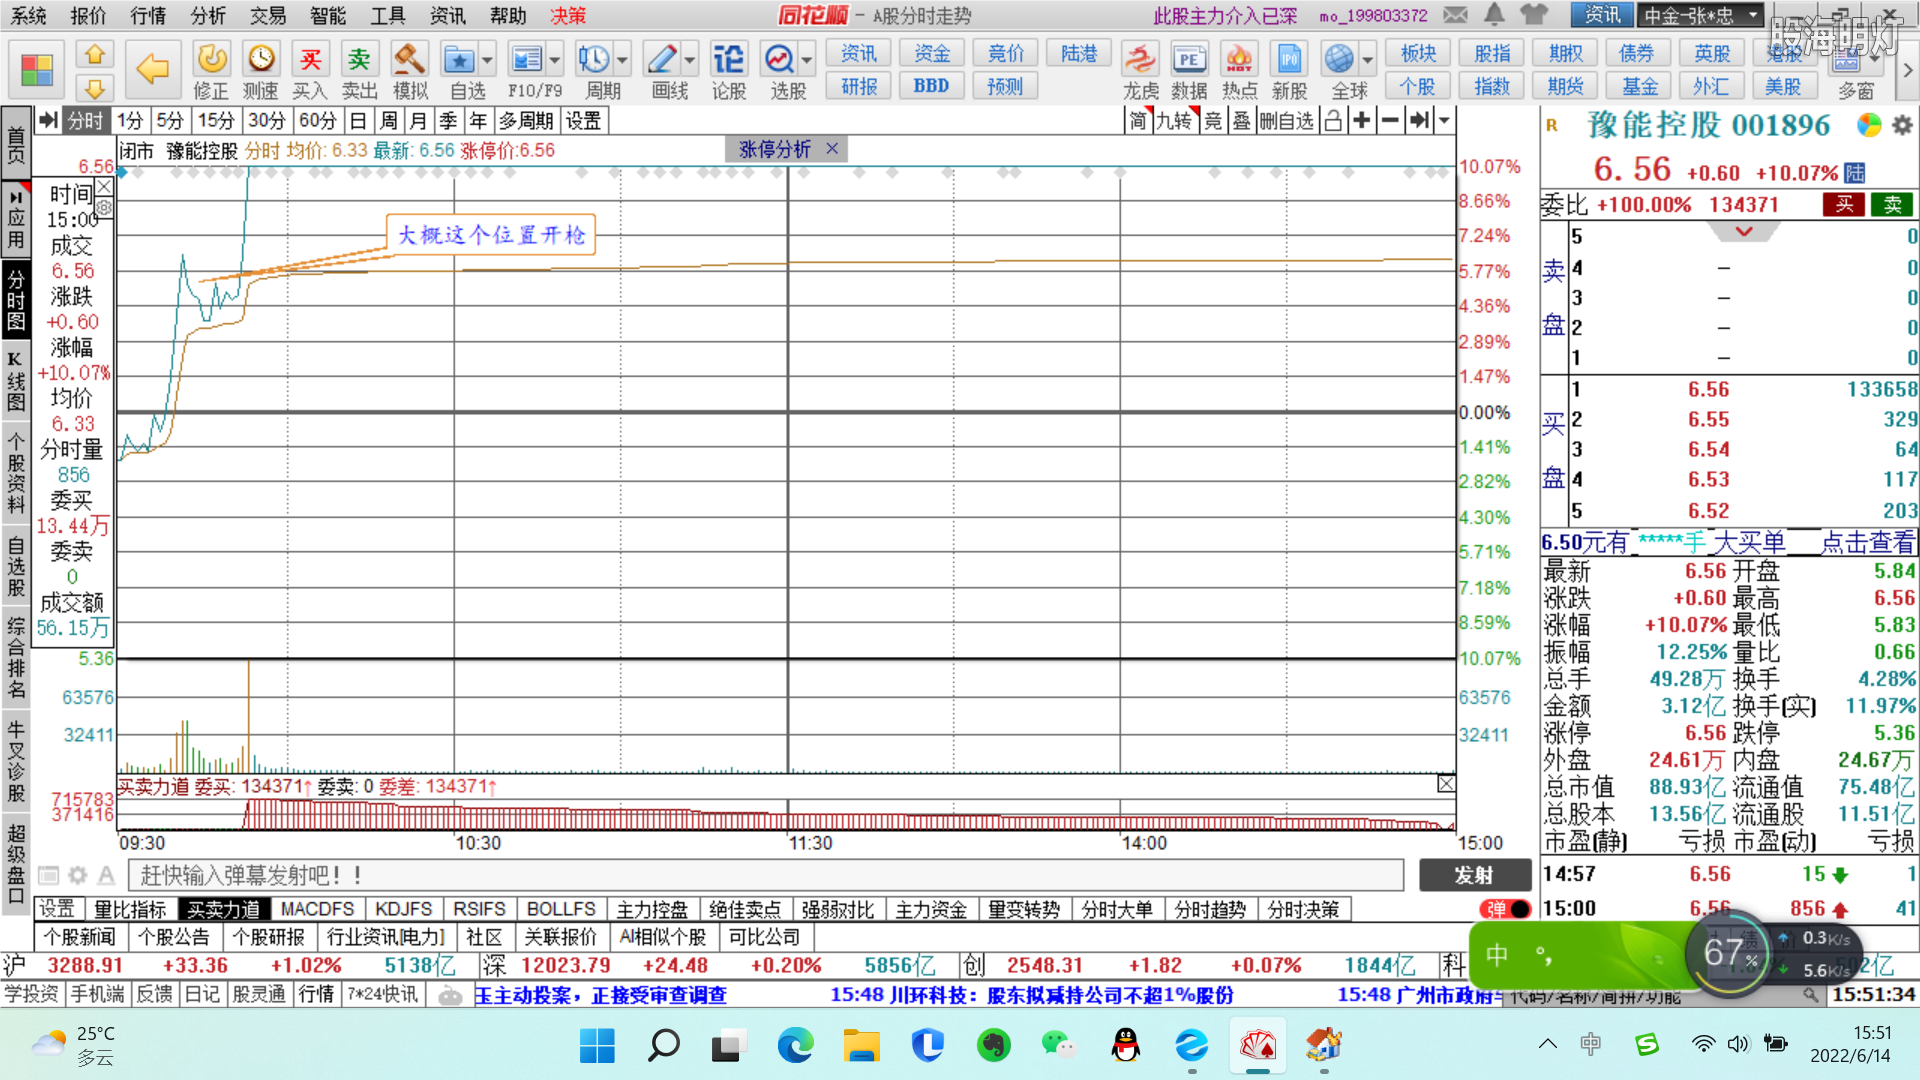Select the 分时图 sidebar tab
Screen dimensions: 1920x1080
coord(16,298)
